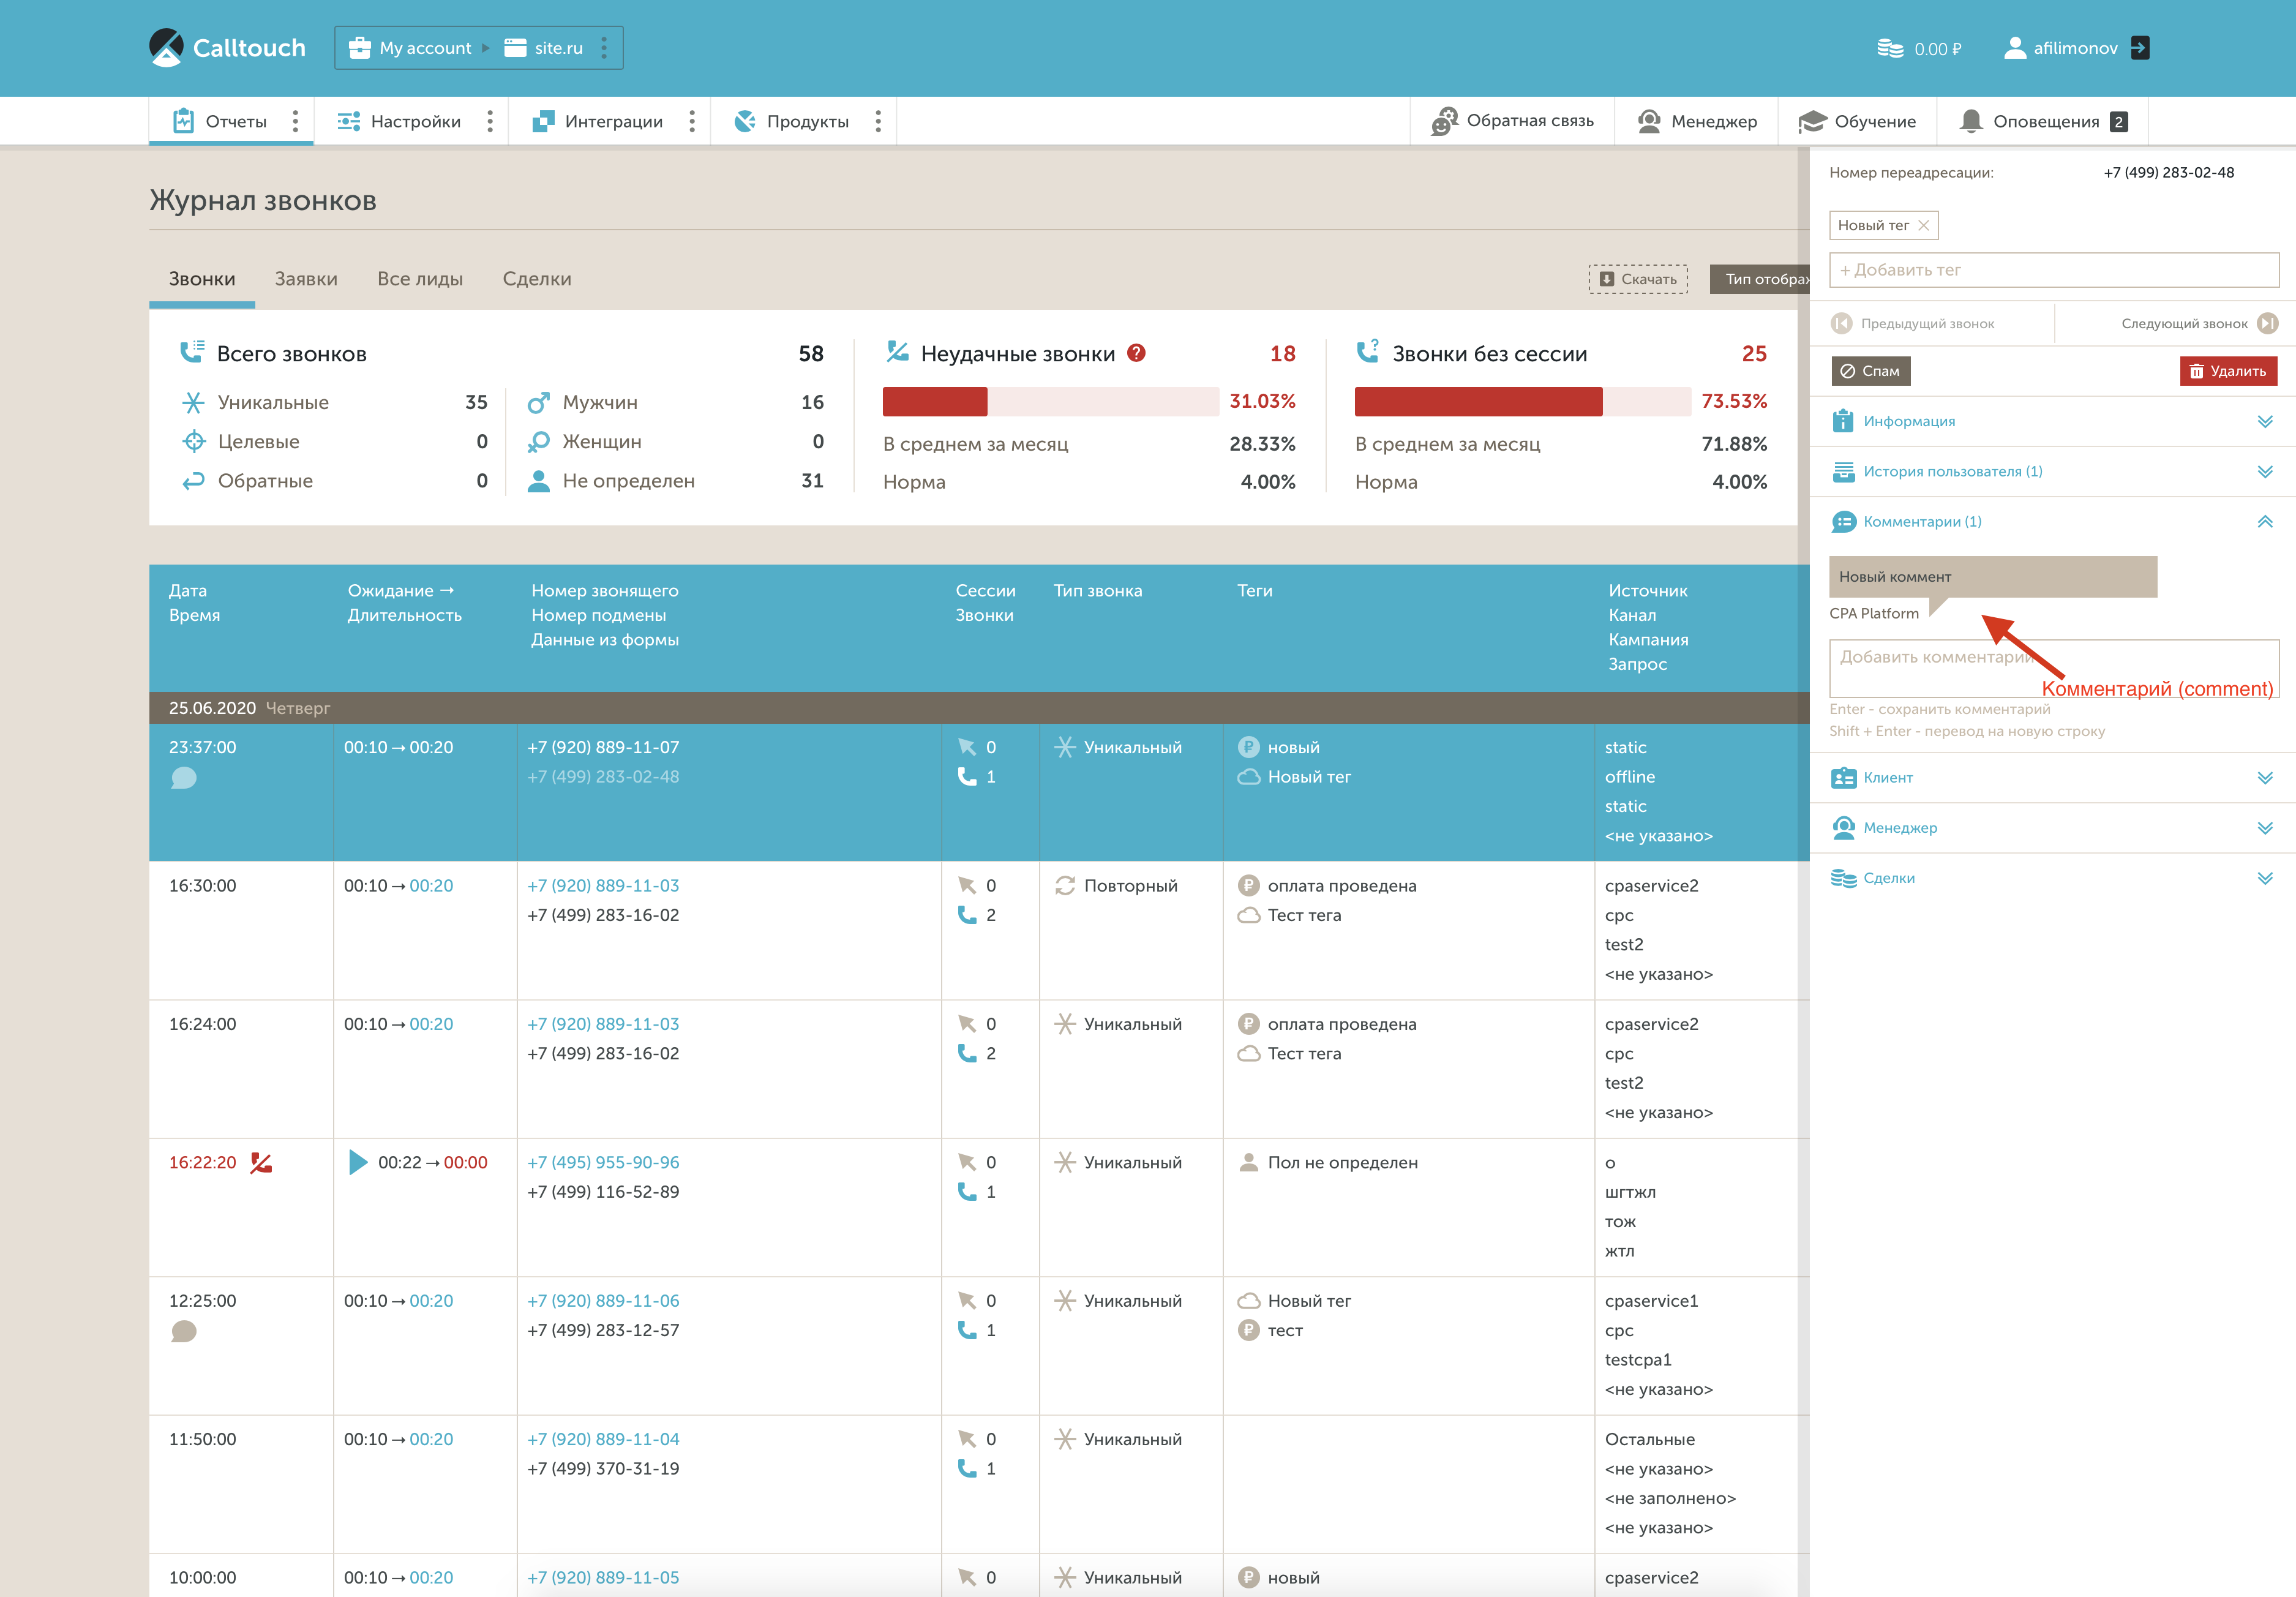This screenshot has height=1597, width=2296.
Task: Log out via exit arrow icon
Action: point(2140,48)
